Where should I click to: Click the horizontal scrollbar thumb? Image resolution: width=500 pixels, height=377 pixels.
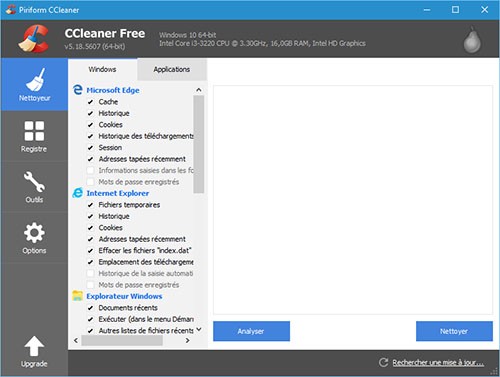coord(122,340)
